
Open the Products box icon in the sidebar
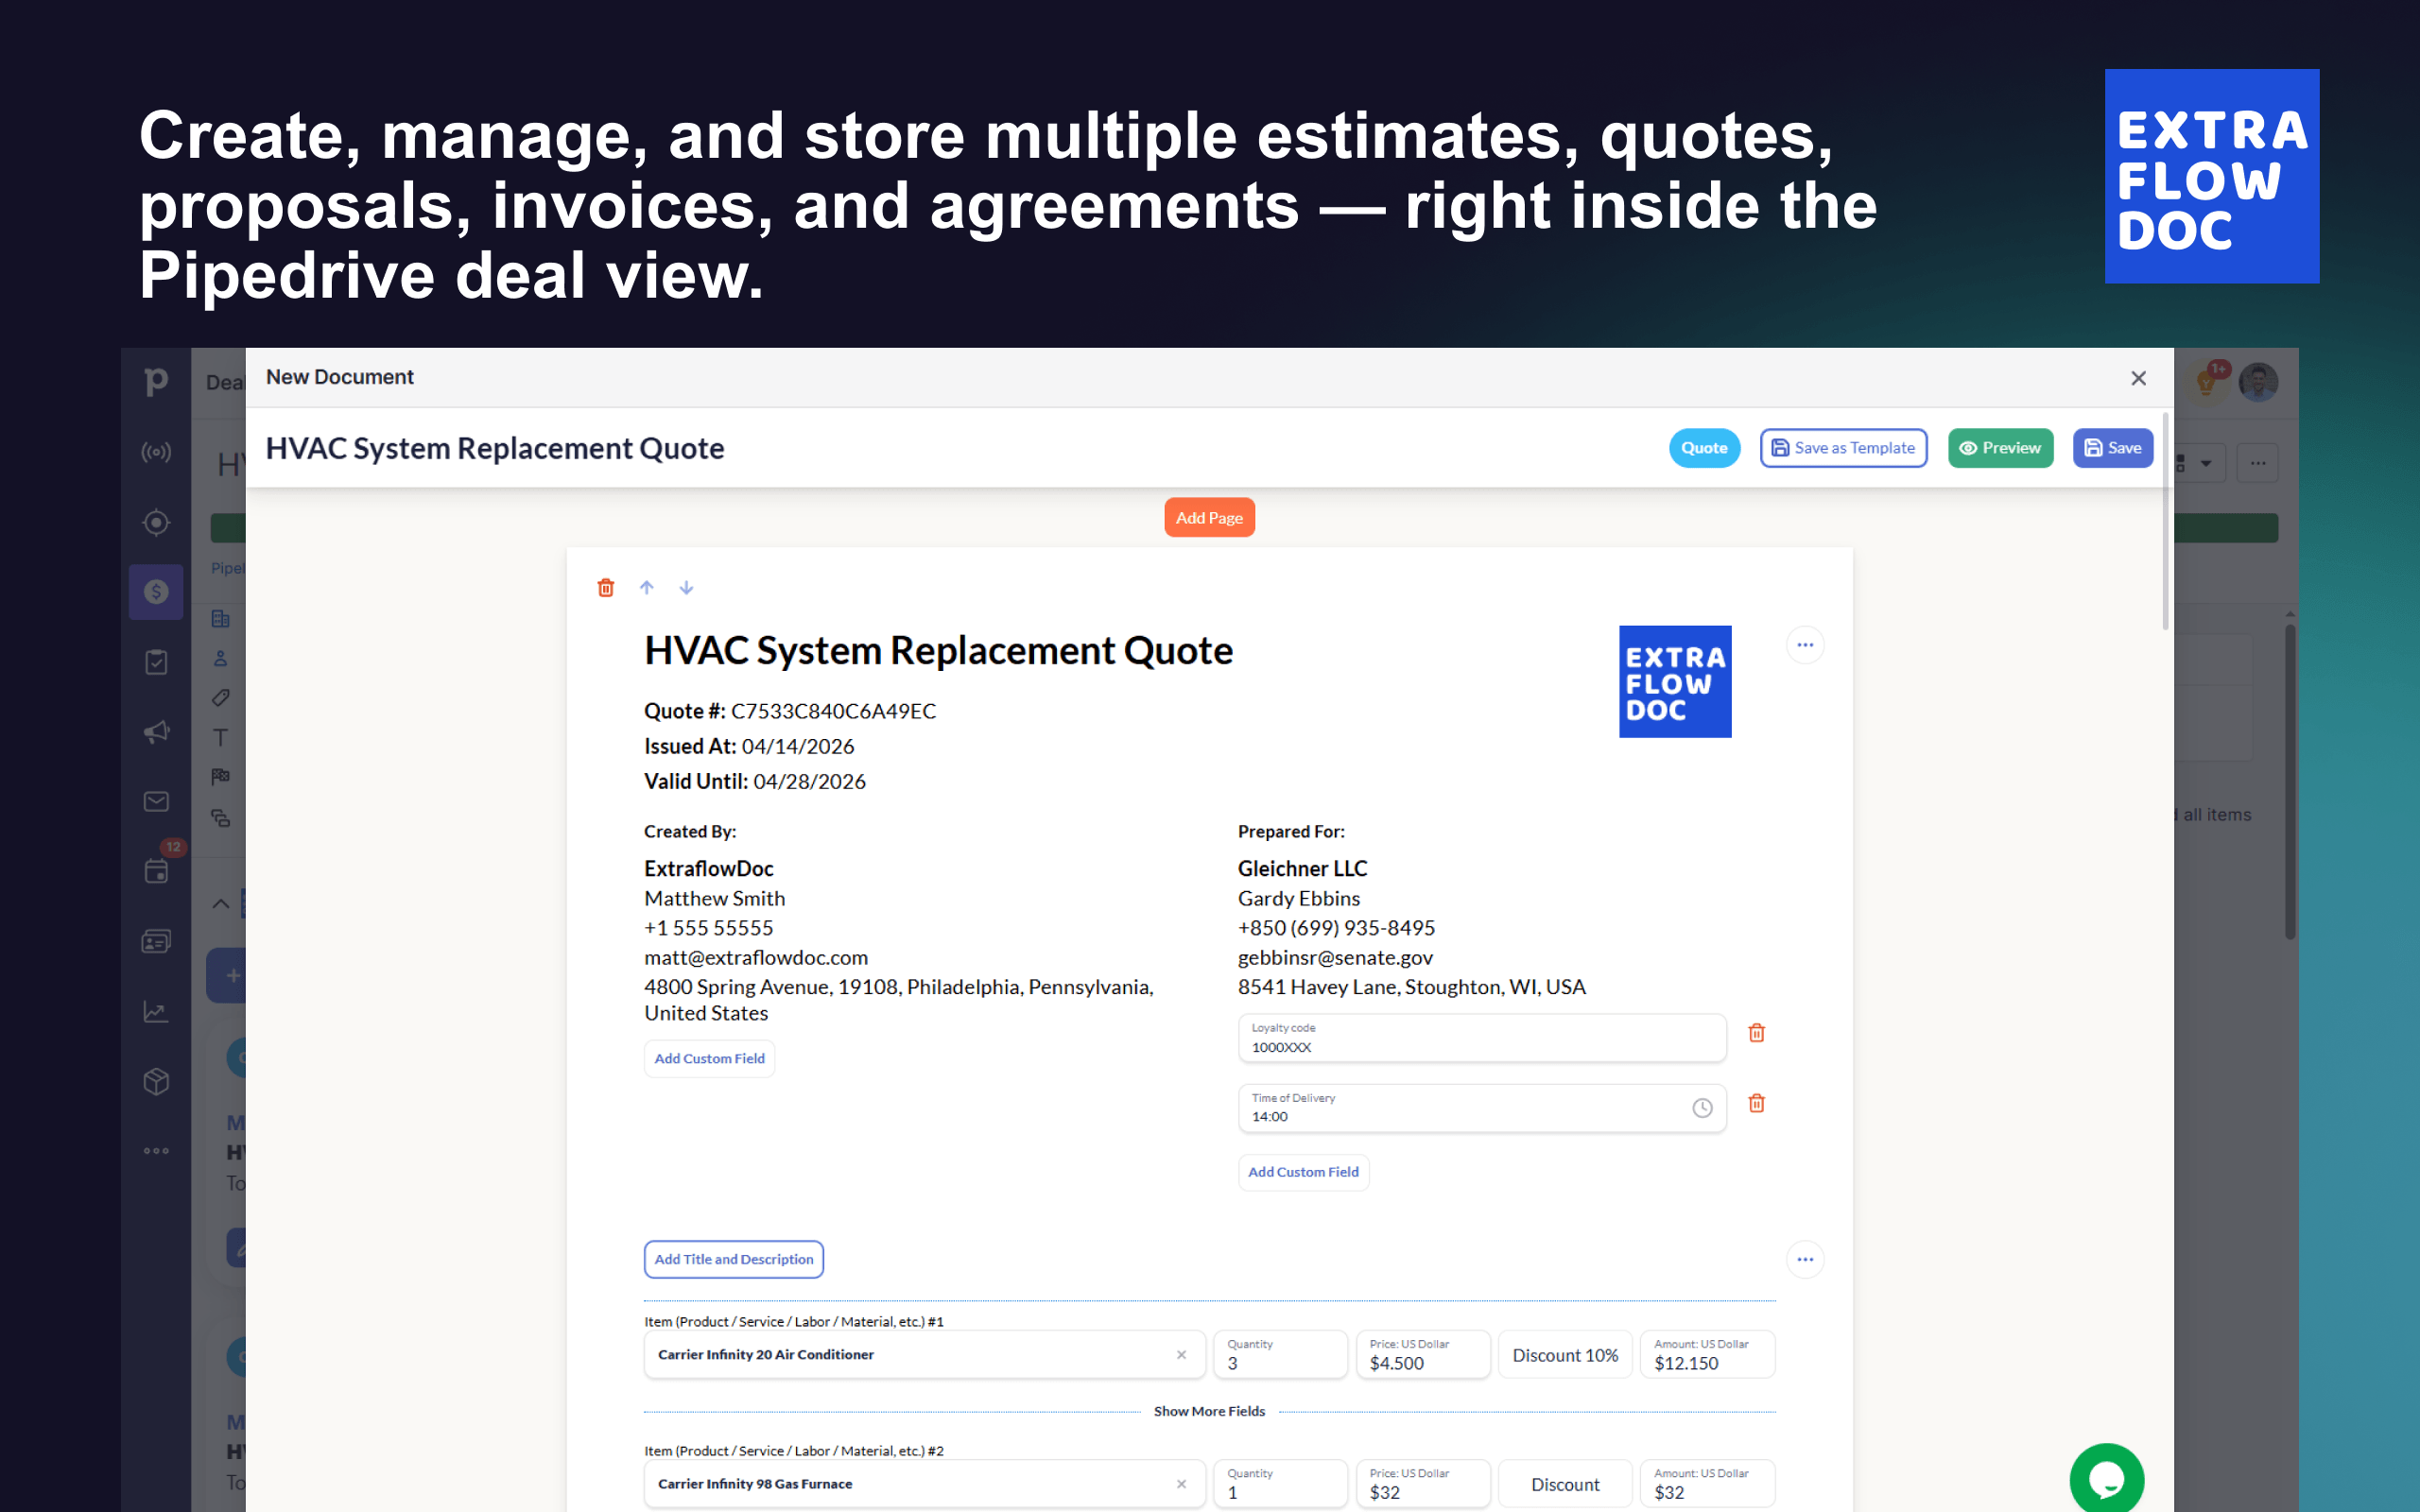click(156, 1081)
